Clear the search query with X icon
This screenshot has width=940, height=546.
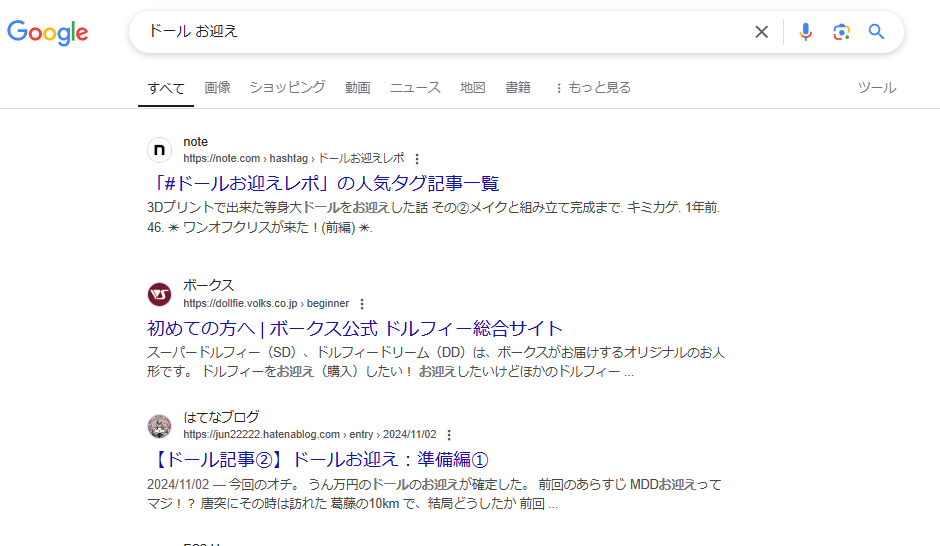point(761,32)
